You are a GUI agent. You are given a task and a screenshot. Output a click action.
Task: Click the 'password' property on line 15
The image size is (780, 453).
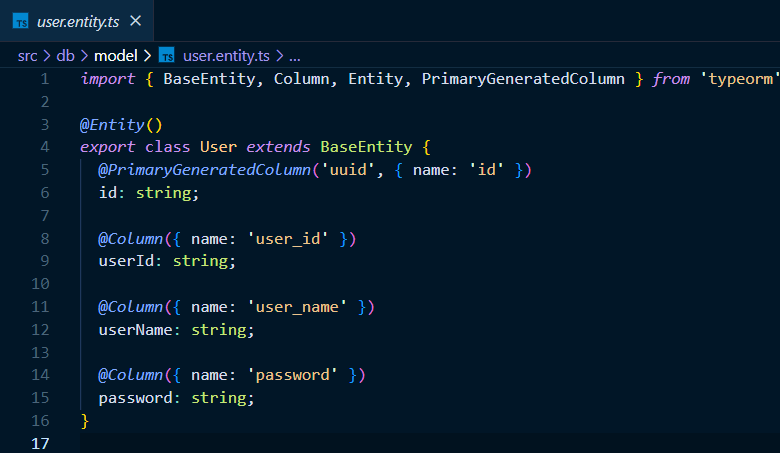135,398
